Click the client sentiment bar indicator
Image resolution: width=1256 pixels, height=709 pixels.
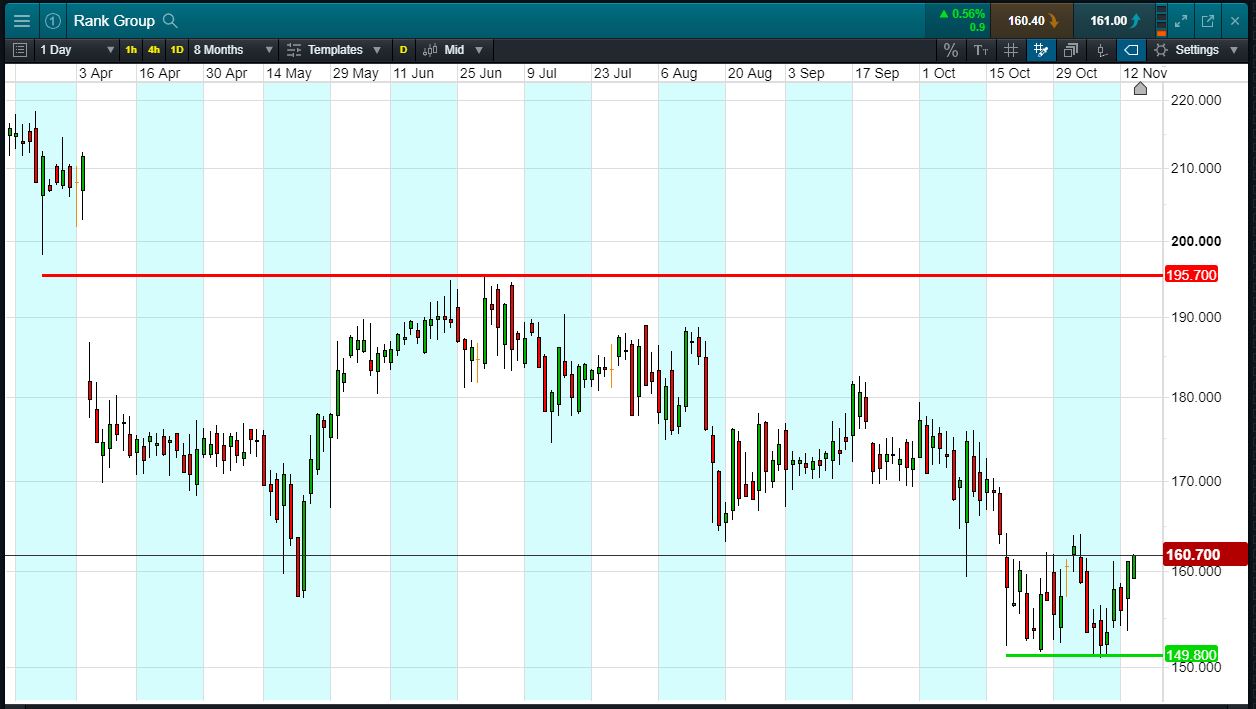point(1161,20)
